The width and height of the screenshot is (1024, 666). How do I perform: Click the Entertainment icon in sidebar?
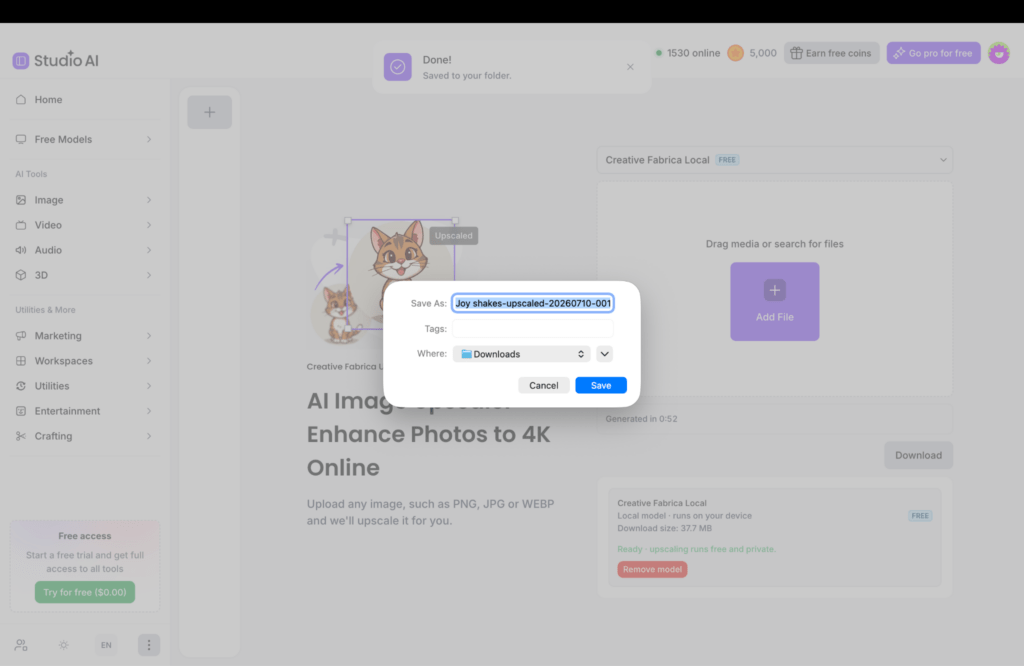(x=21, y=411)
